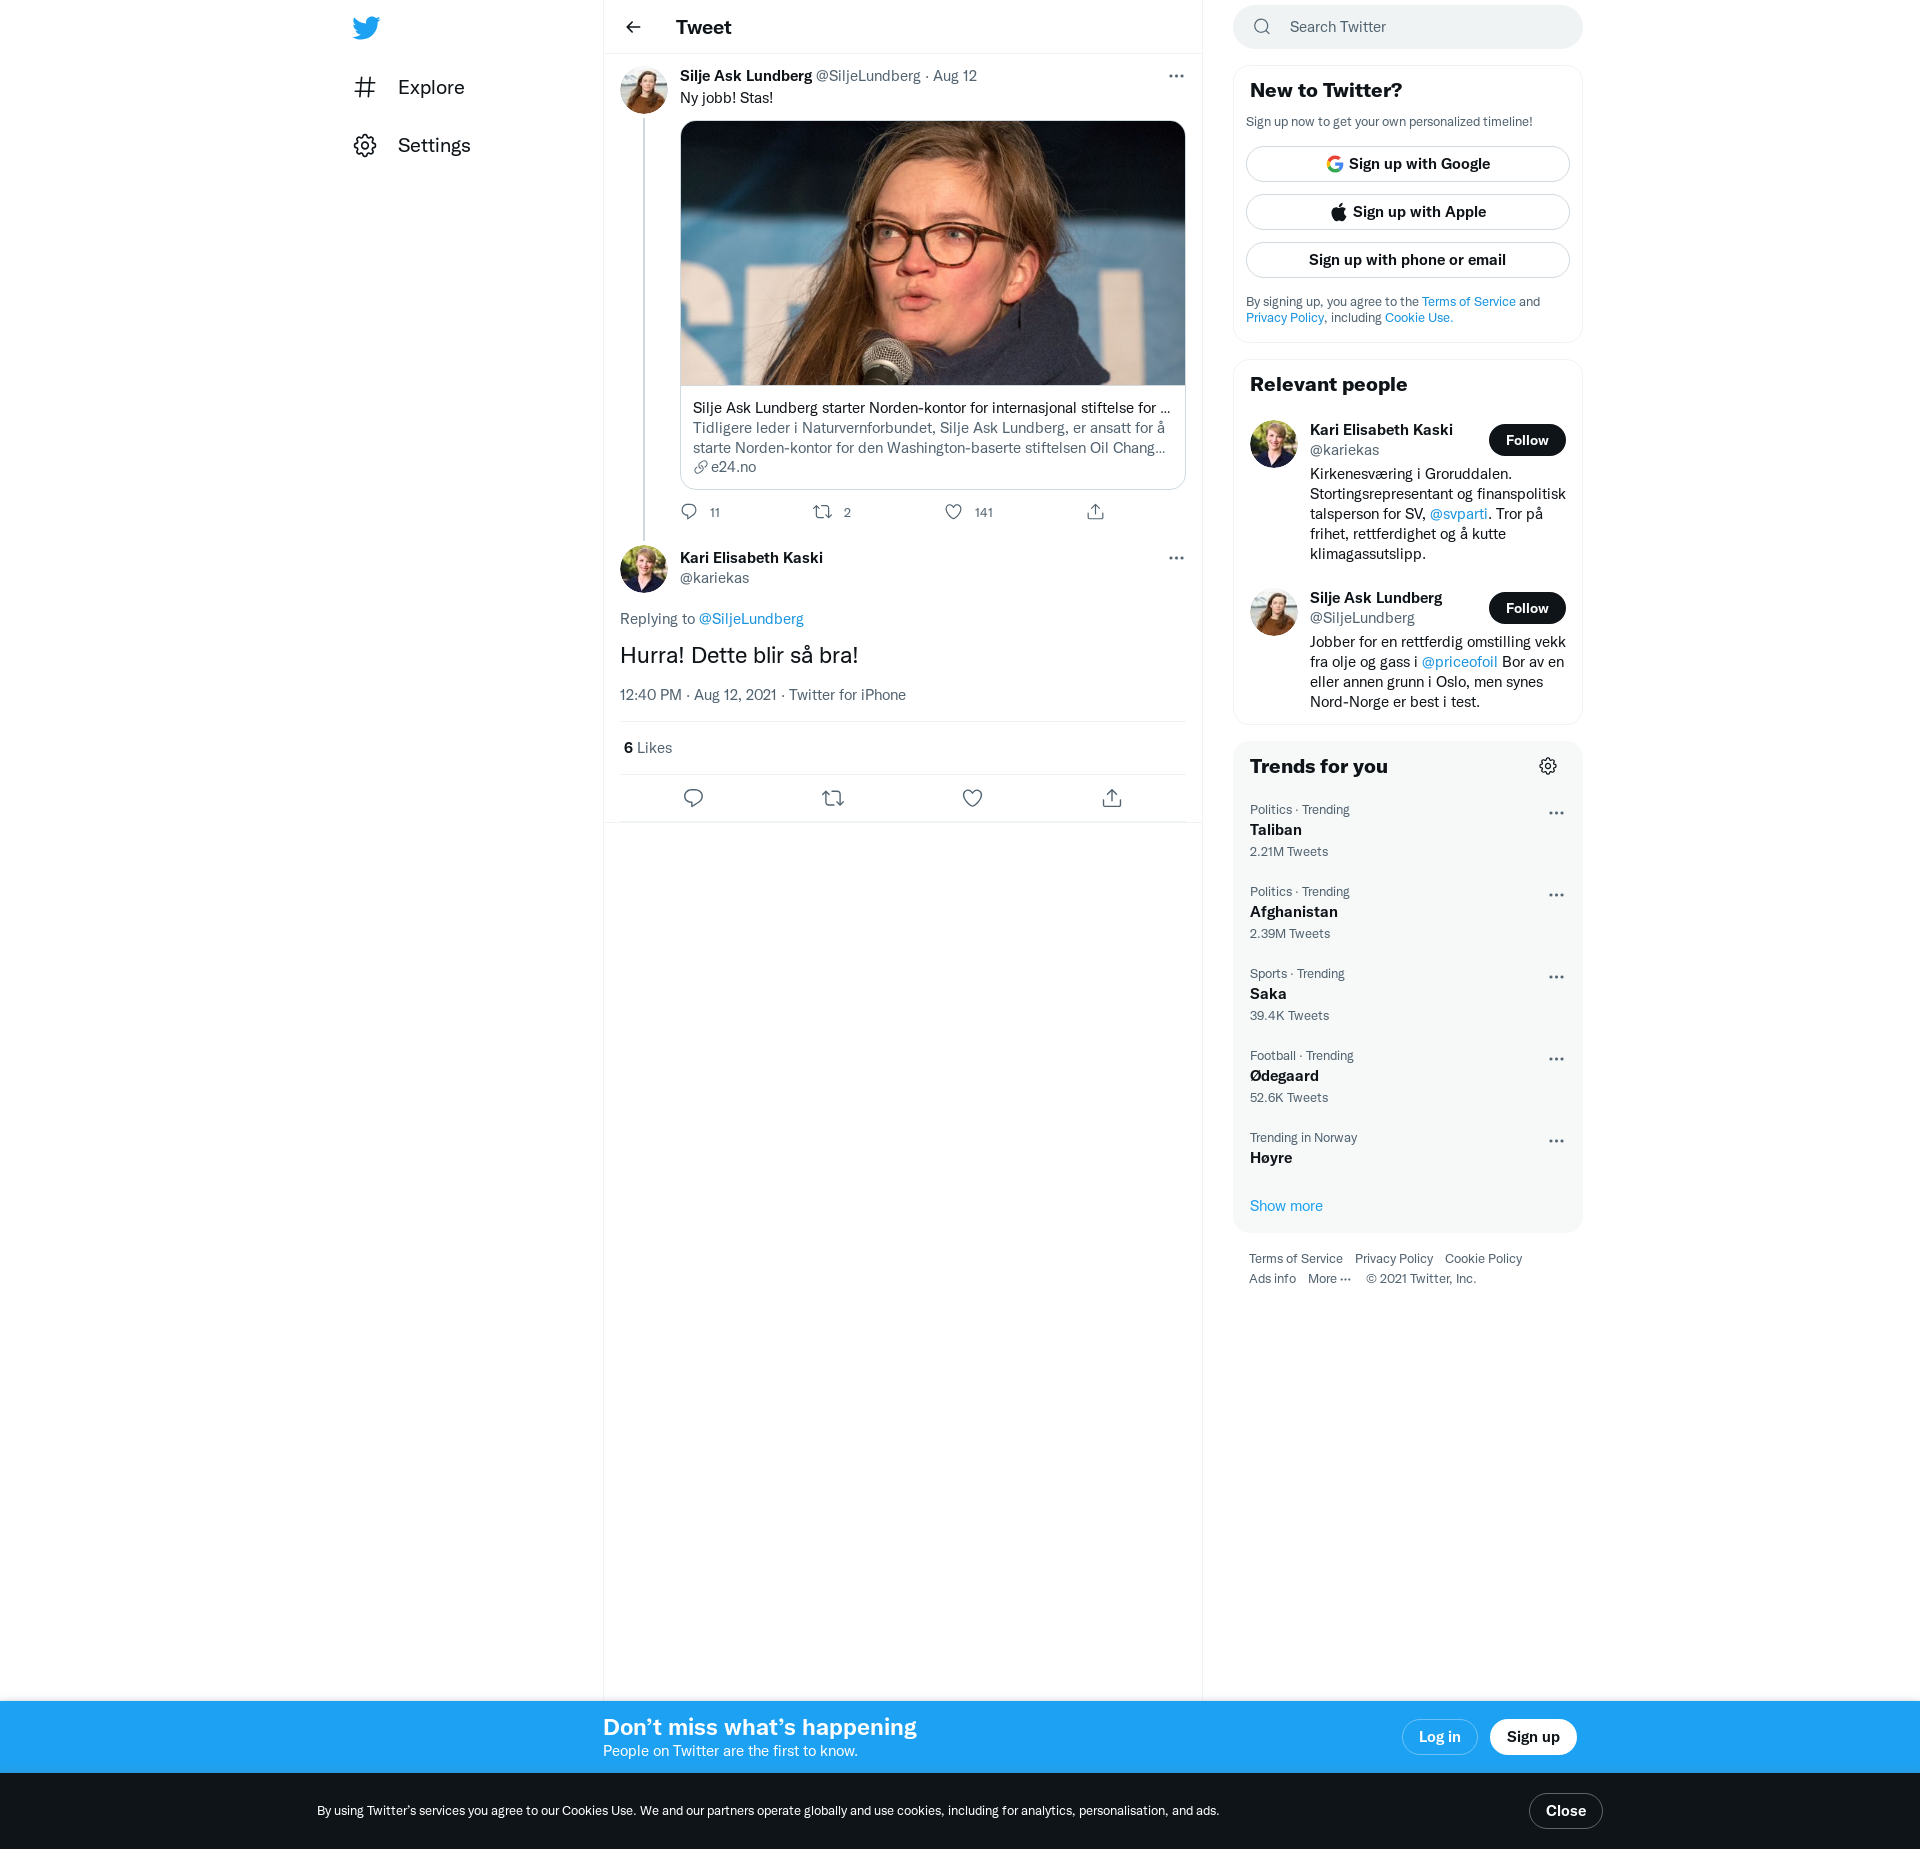
Task: Open the Saka trend
Action: coord(1407,995)
